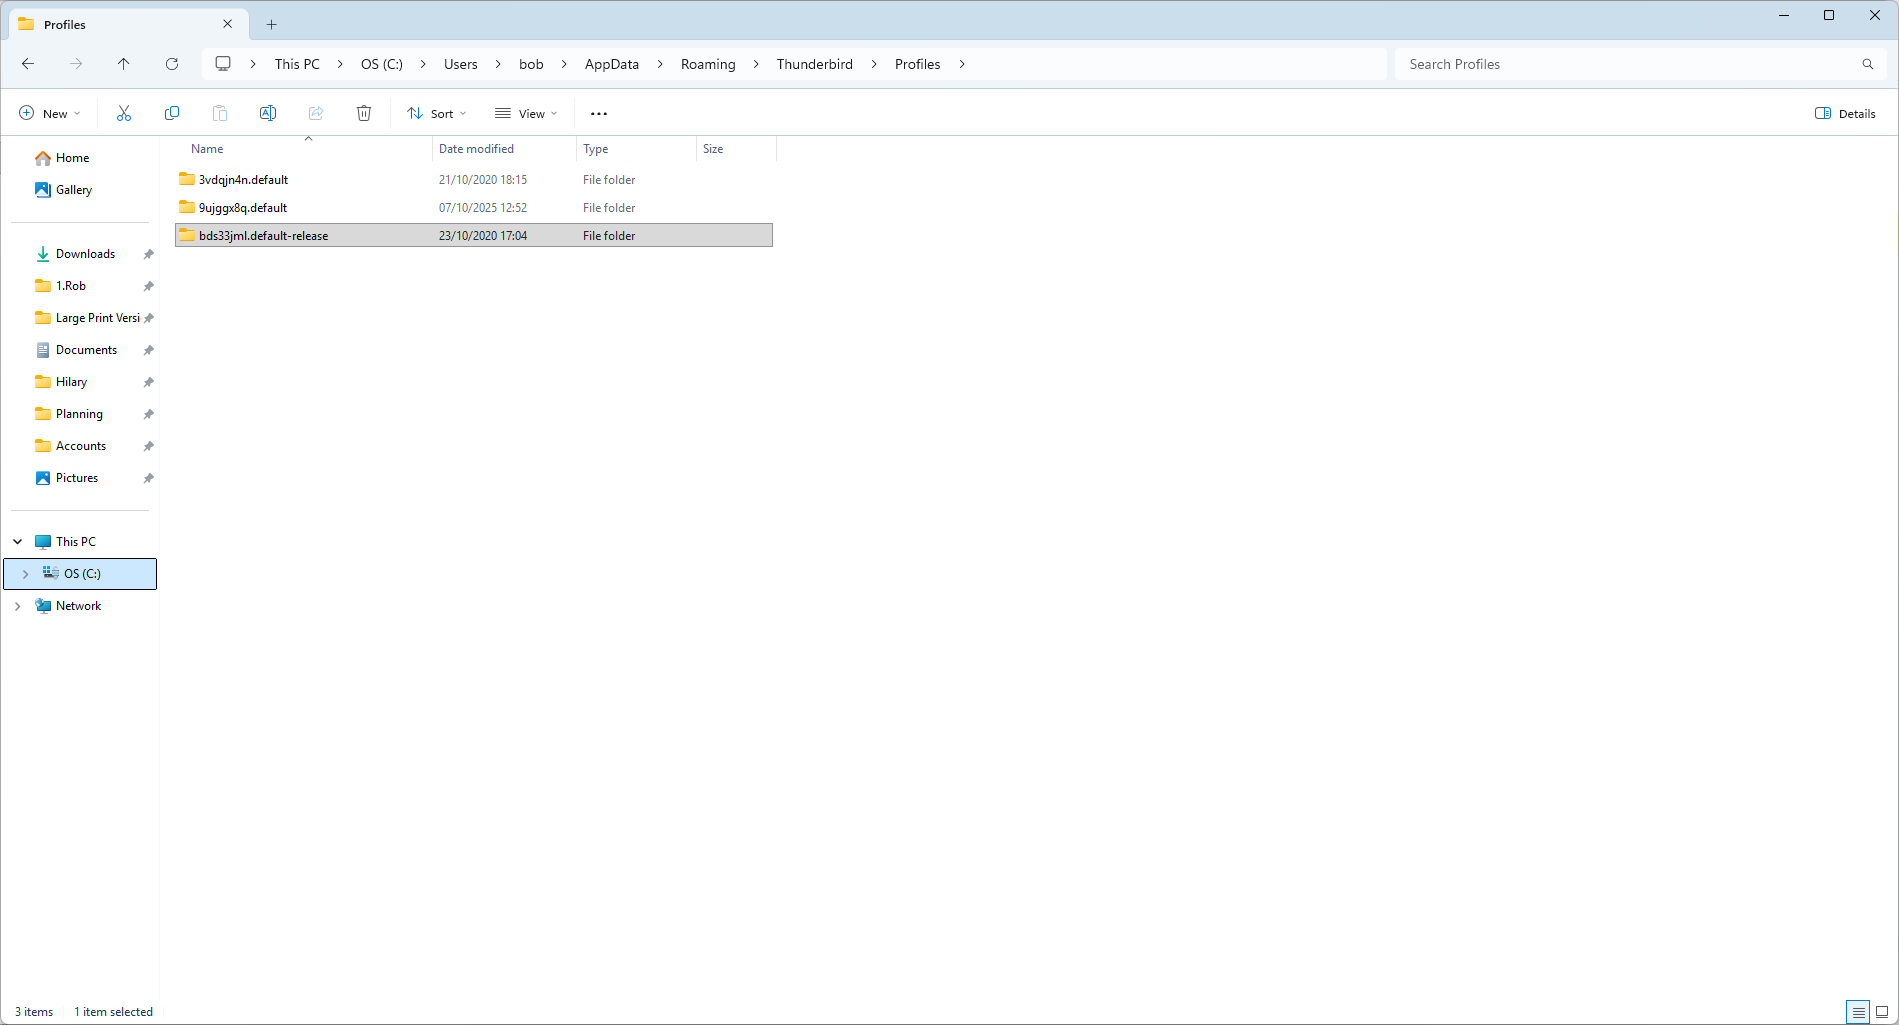Expand chevron after Thunderbird in address bar
The height and width of the screenshot is (1025, 1899).
point(874,64)
